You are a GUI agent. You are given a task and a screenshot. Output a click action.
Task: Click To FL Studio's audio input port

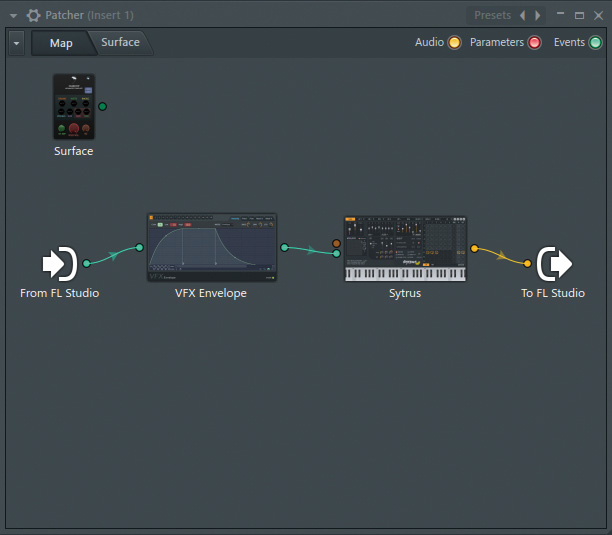(527, 263)
